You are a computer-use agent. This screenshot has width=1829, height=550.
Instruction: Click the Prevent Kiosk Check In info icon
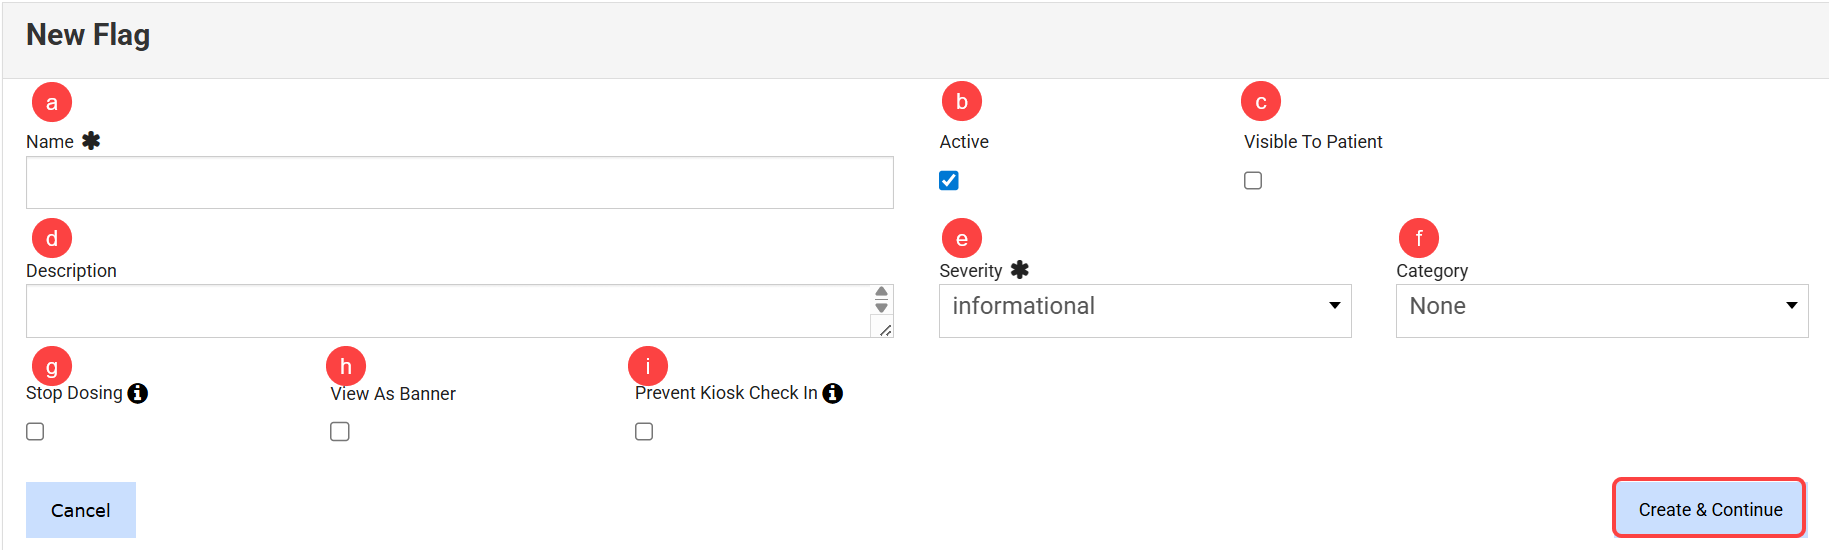832,394
